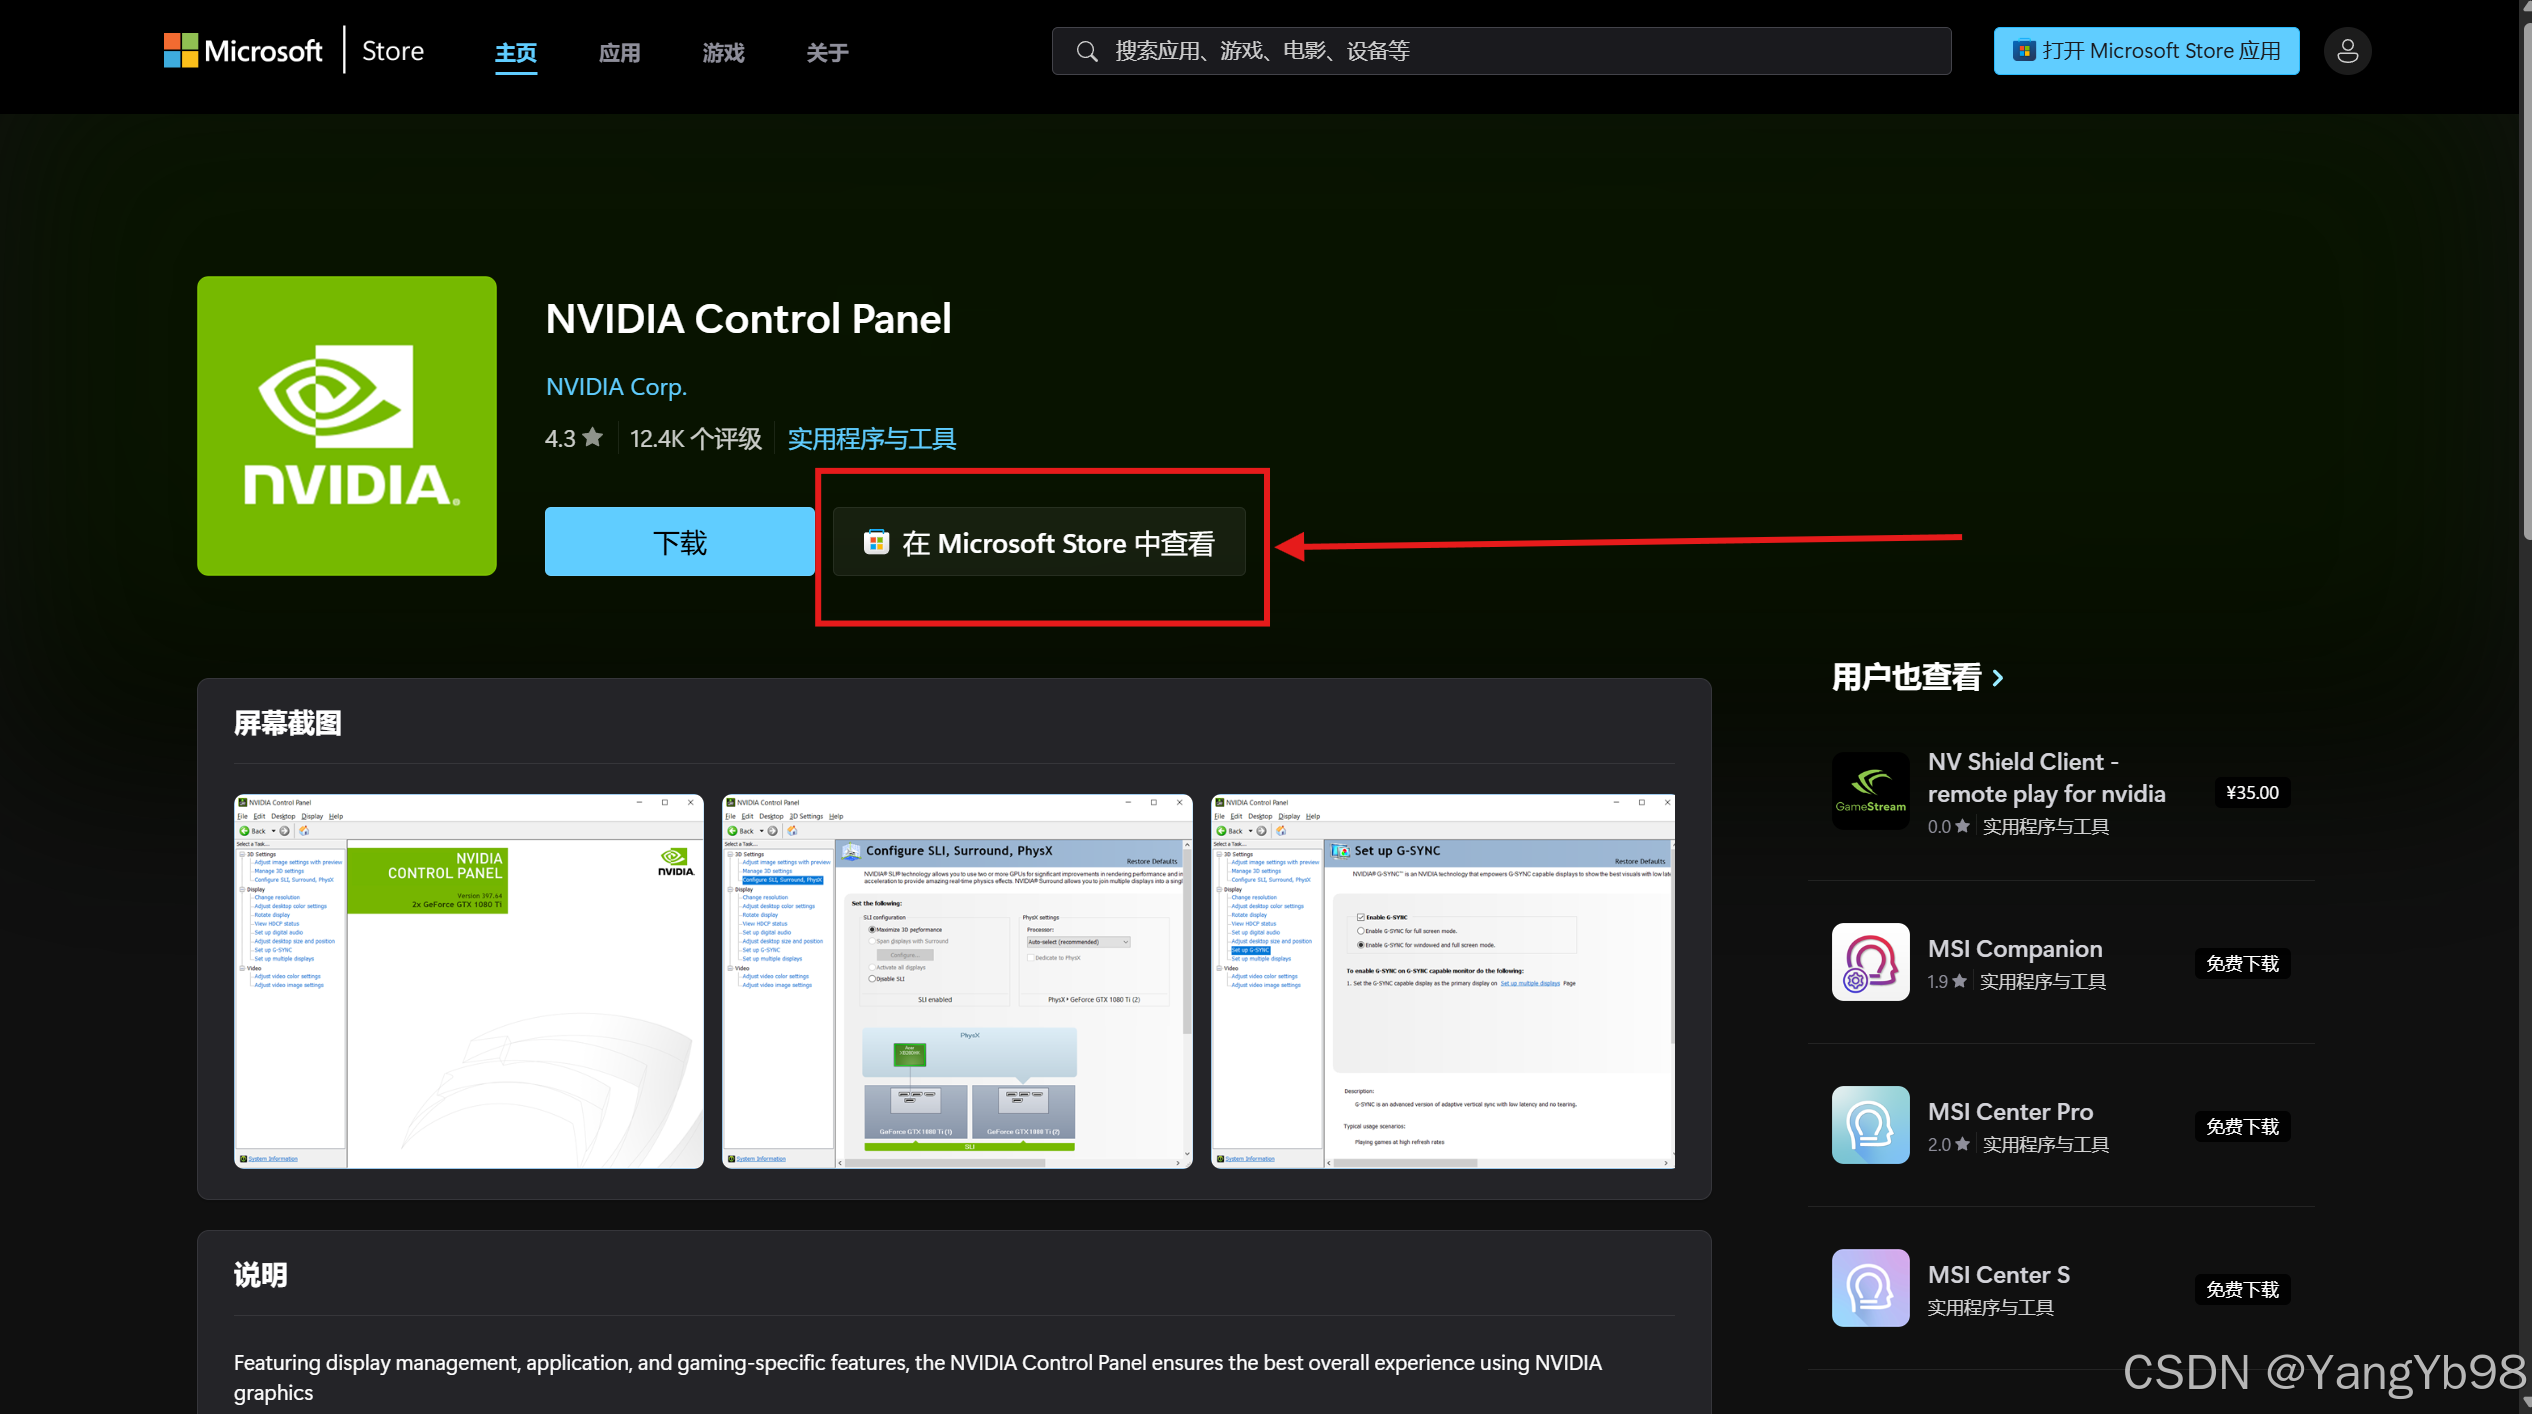
Task: Expand the 用户也查看 section chevron
Action: (1998, 678)
